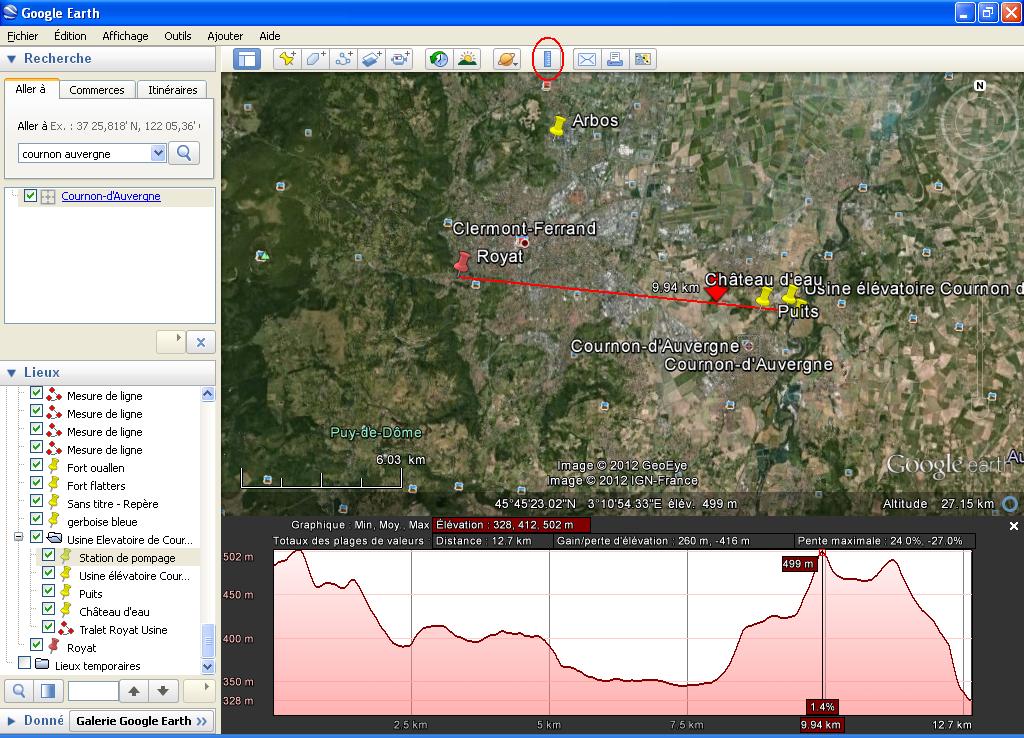Click small arrow button right of down arrow
The width and height of the screenshot is (1024, 738).
coord(199,690)
